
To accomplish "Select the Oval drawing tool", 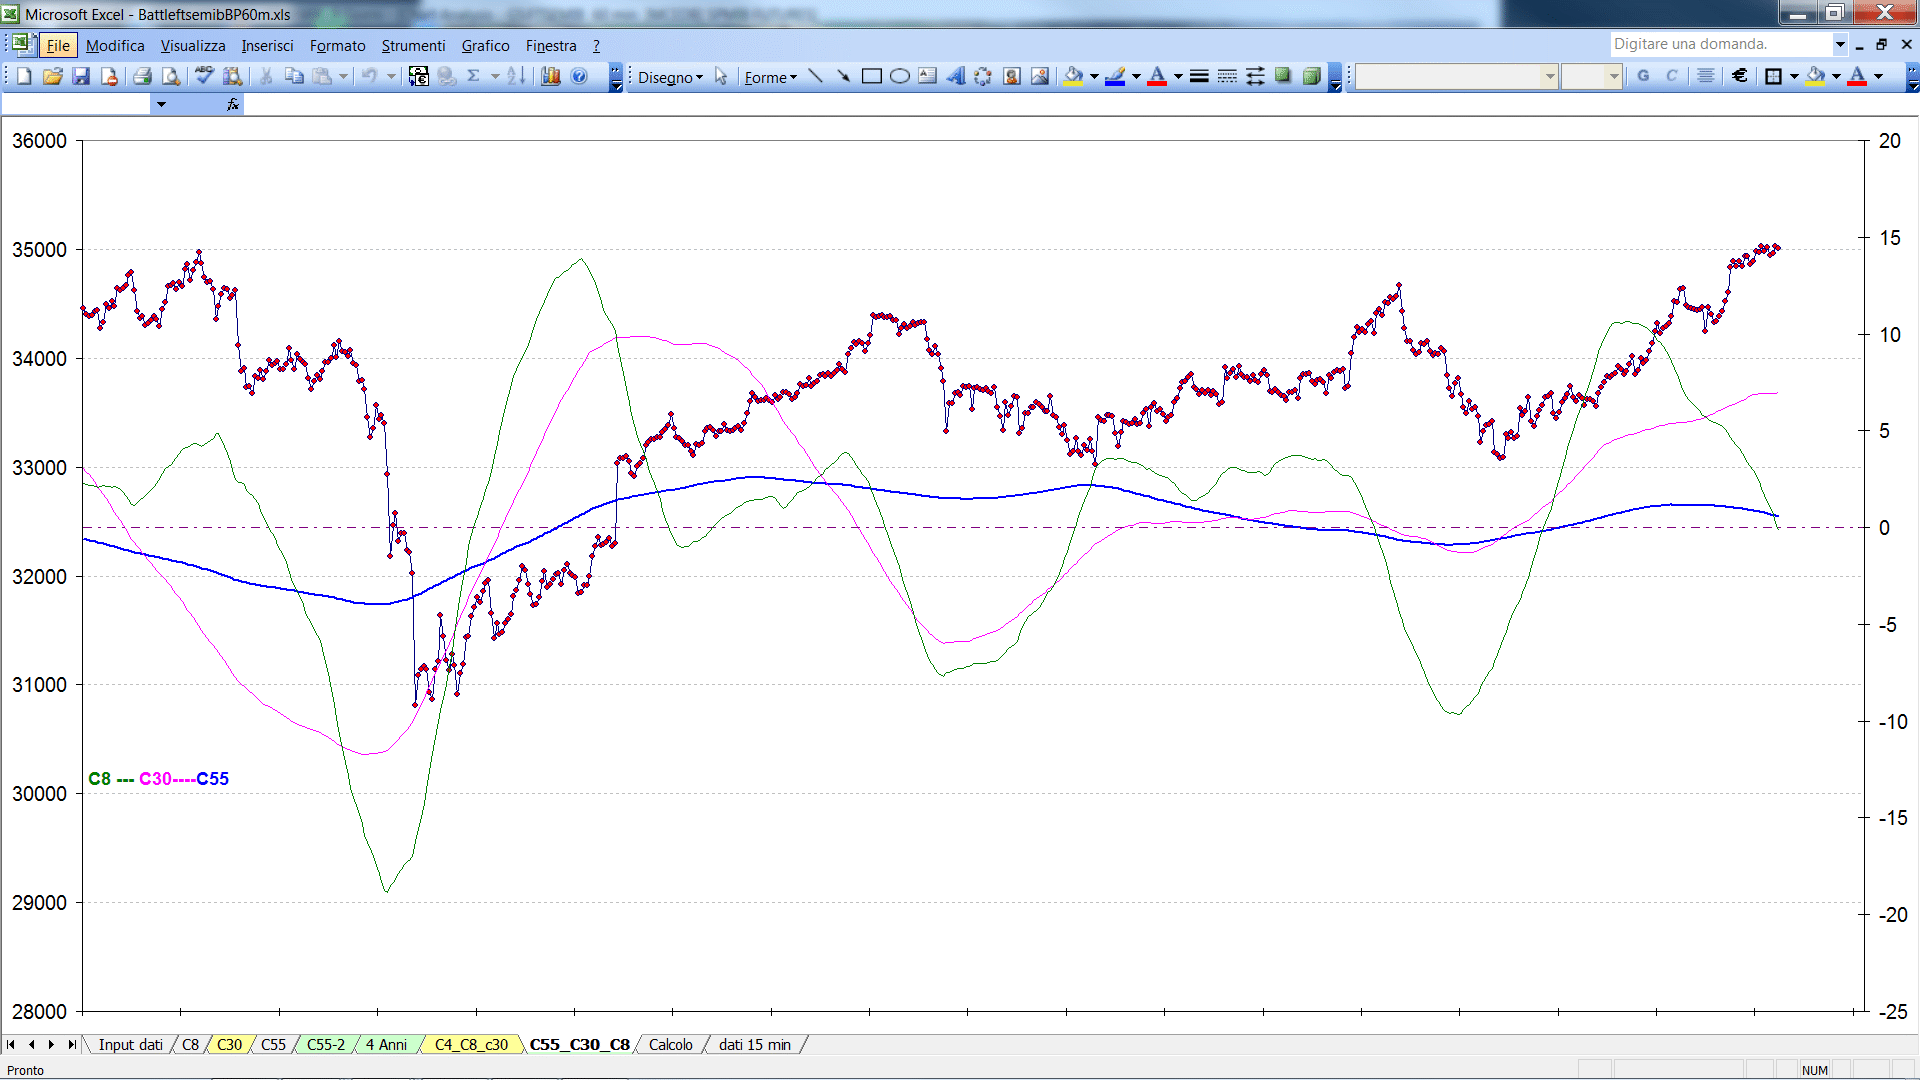I will point(900,77).
